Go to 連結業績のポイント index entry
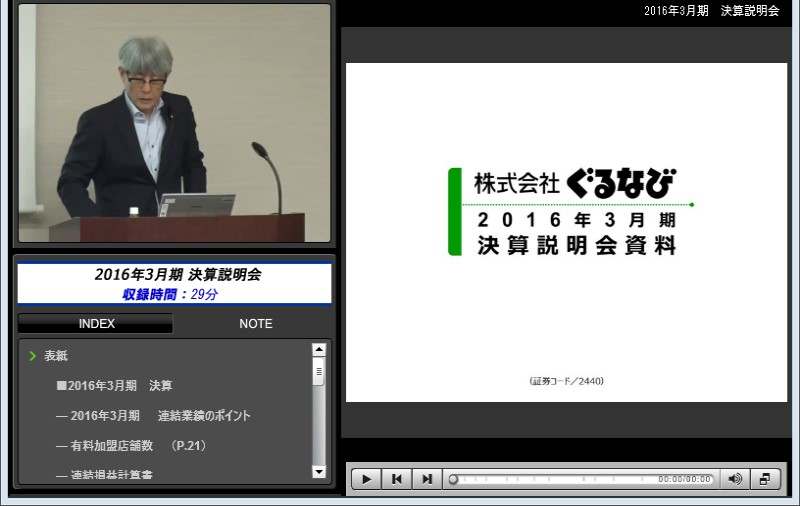Viewport: 800px width, 506px height. click(153, 416)
